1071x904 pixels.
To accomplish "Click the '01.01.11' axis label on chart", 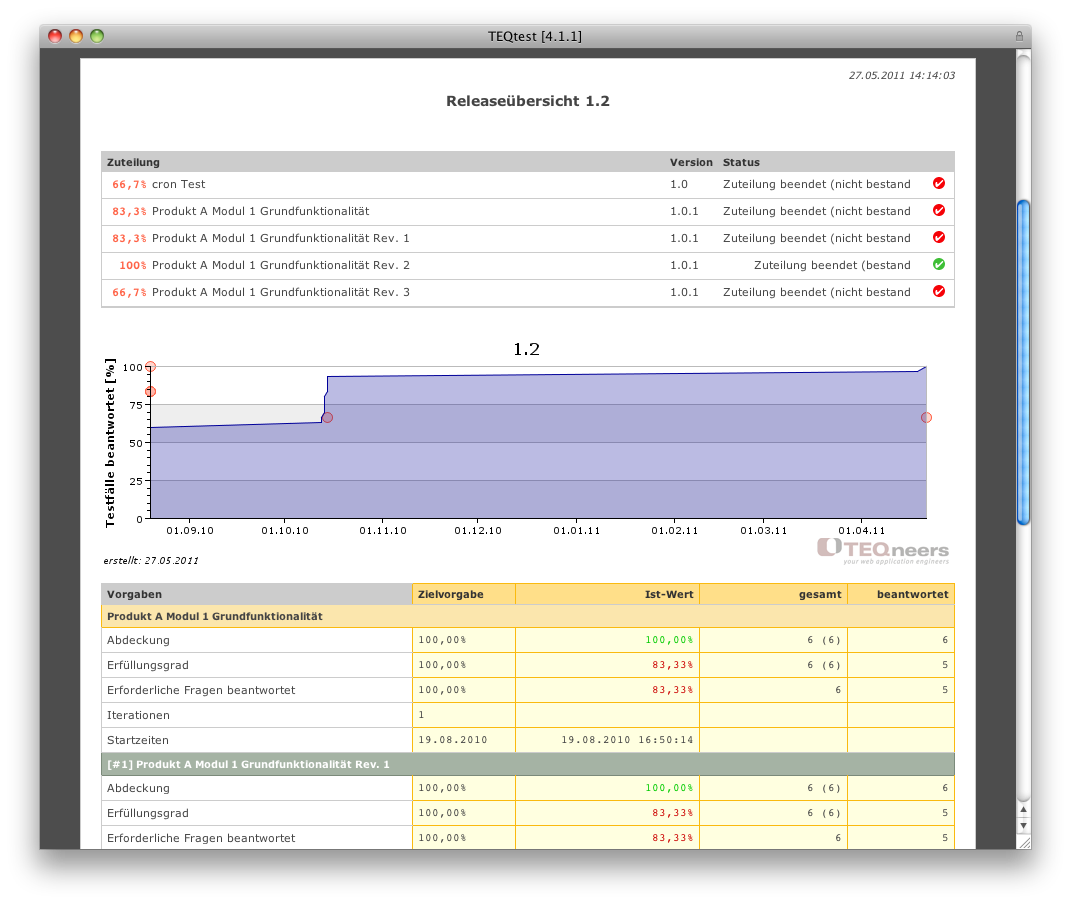I will pos(576,531).
